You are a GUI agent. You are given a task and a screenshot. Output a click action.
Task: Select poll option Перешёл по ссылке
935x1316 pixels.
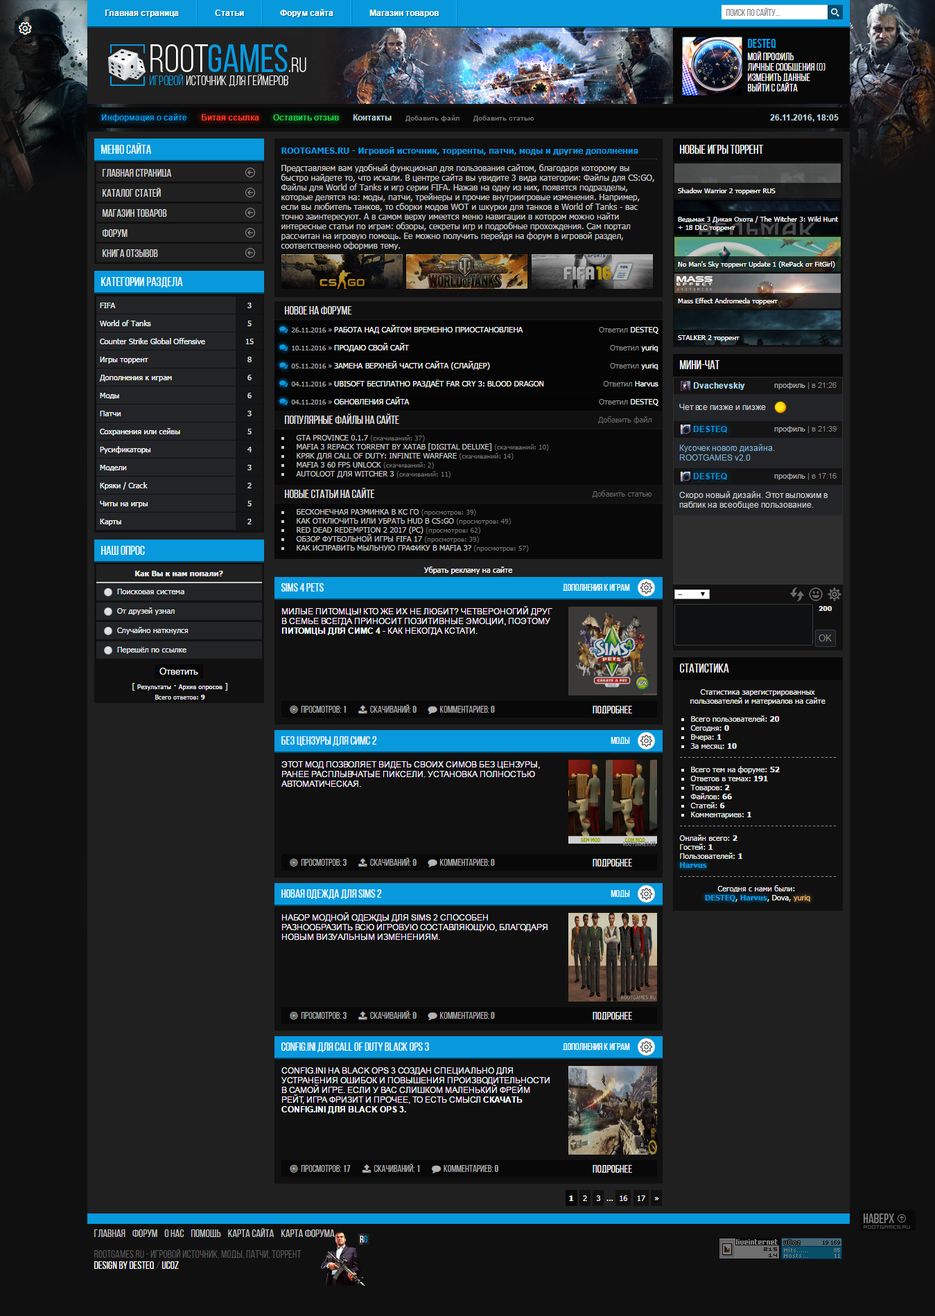coord(108,650)
